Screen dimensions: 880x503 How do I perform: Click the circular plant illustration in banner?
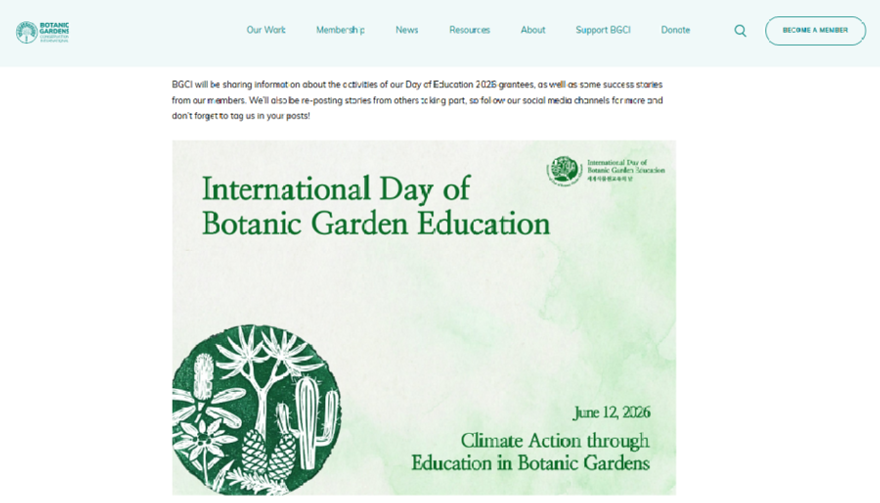click(256, 410)
